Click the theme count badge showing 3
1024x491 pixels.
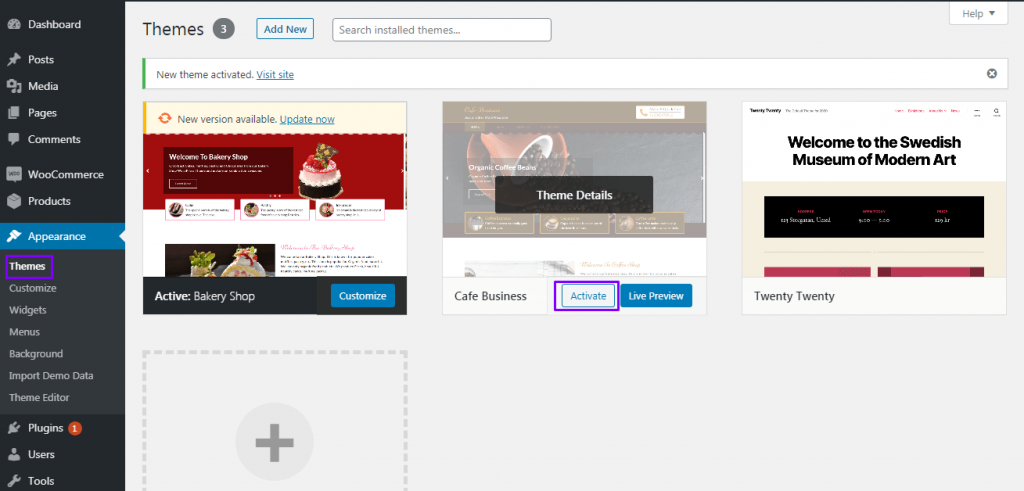(223, 29)
